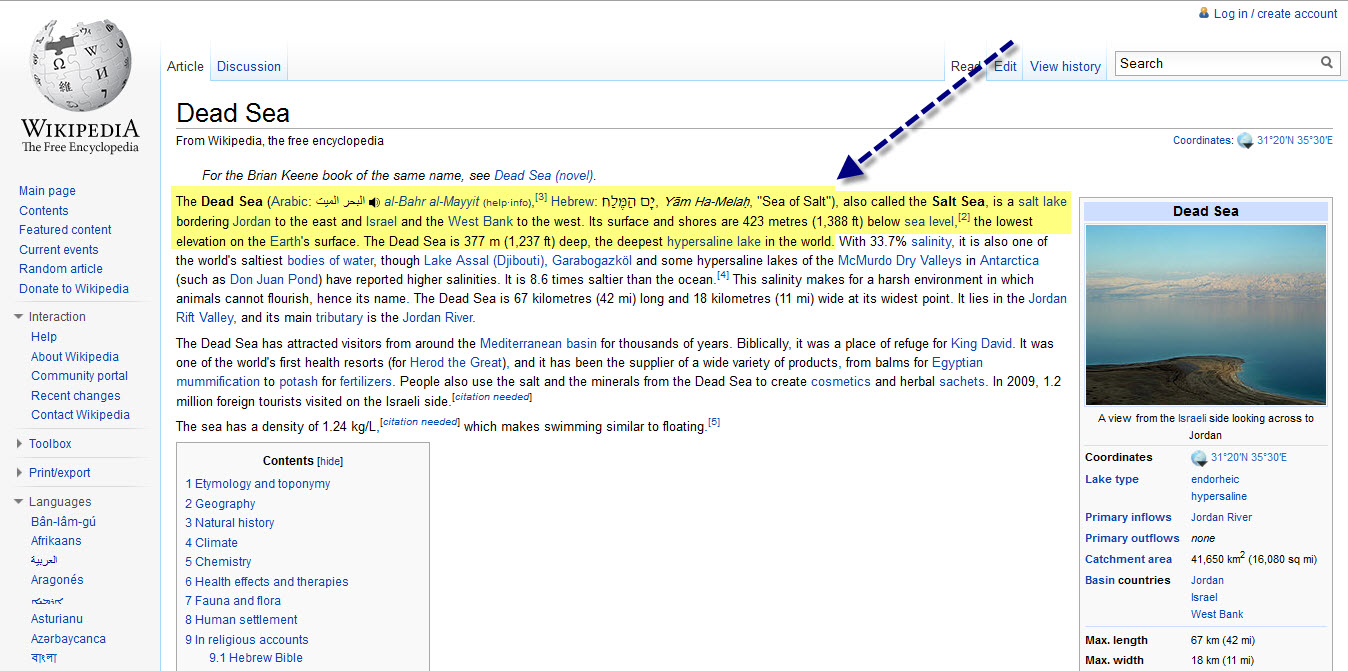Click the infobox coordinates globe icon
1348x671 pixels.
tap(1199, 458)
